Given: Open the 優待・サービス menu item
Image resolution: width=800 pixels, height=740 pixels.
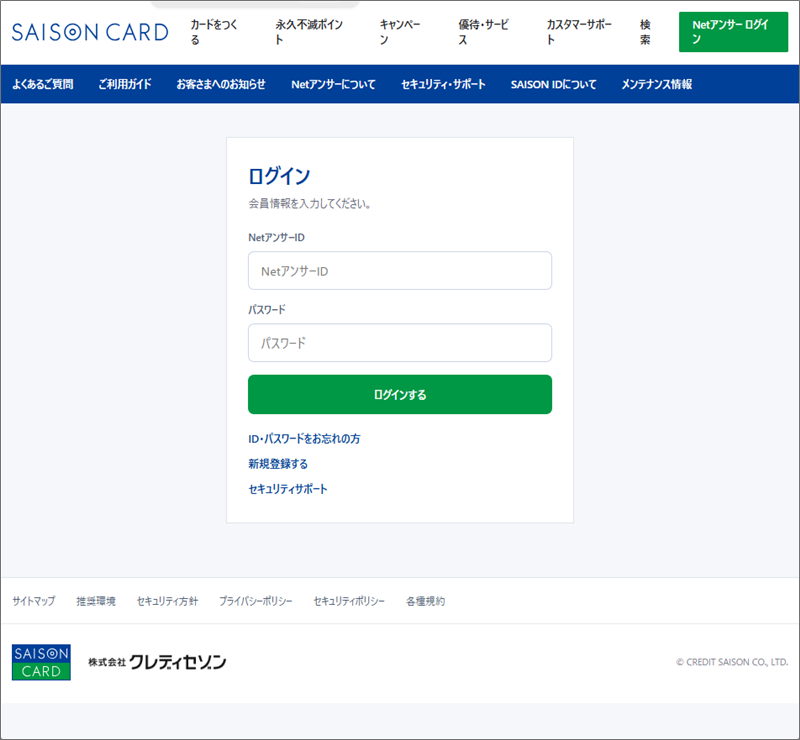Looking at the screenshot, I should pos(483,32).
